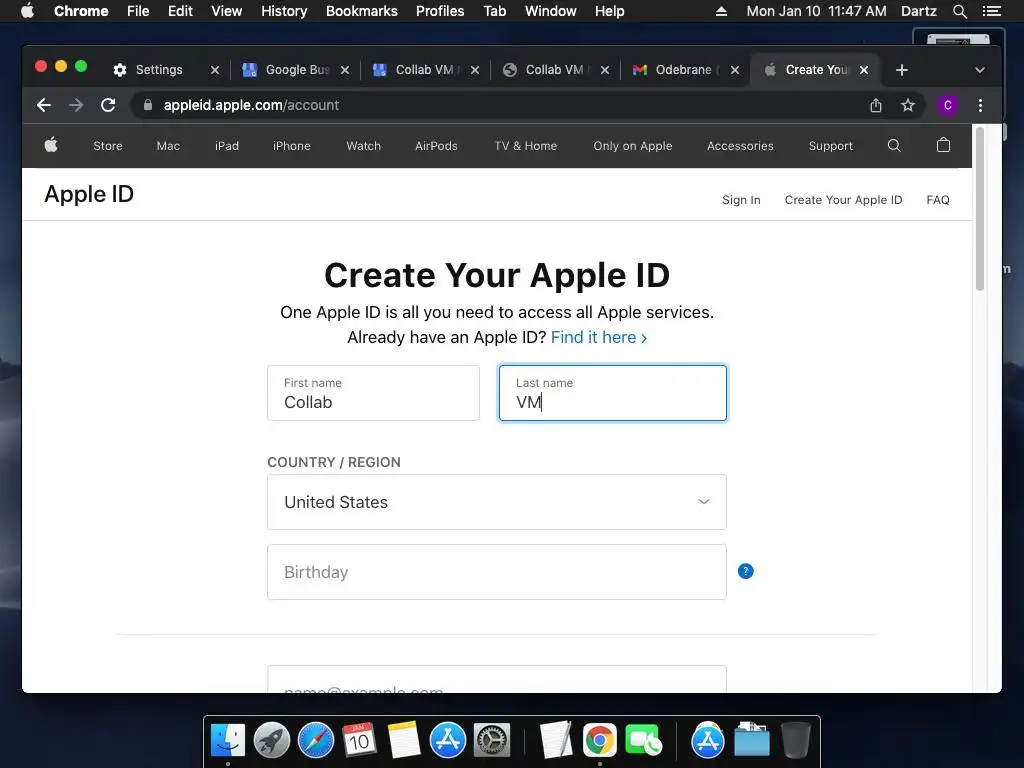Image resolution: width=1024 pixels, height=768 pixels.
Task: Open Notes in the Dock
Action: pos(404,741)
